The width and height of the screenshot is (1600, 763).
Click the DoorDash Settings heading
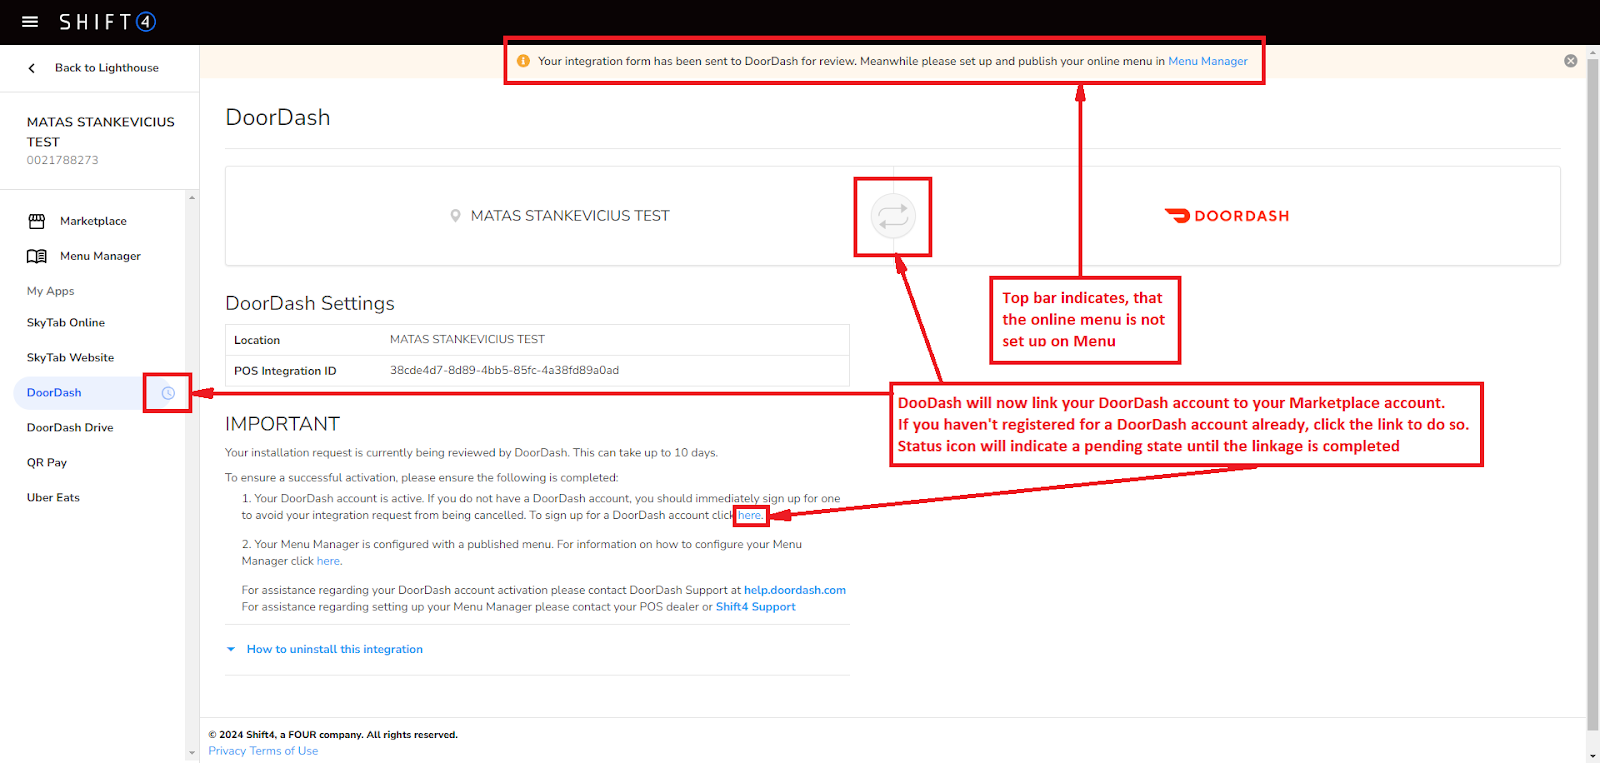point(310,303)
